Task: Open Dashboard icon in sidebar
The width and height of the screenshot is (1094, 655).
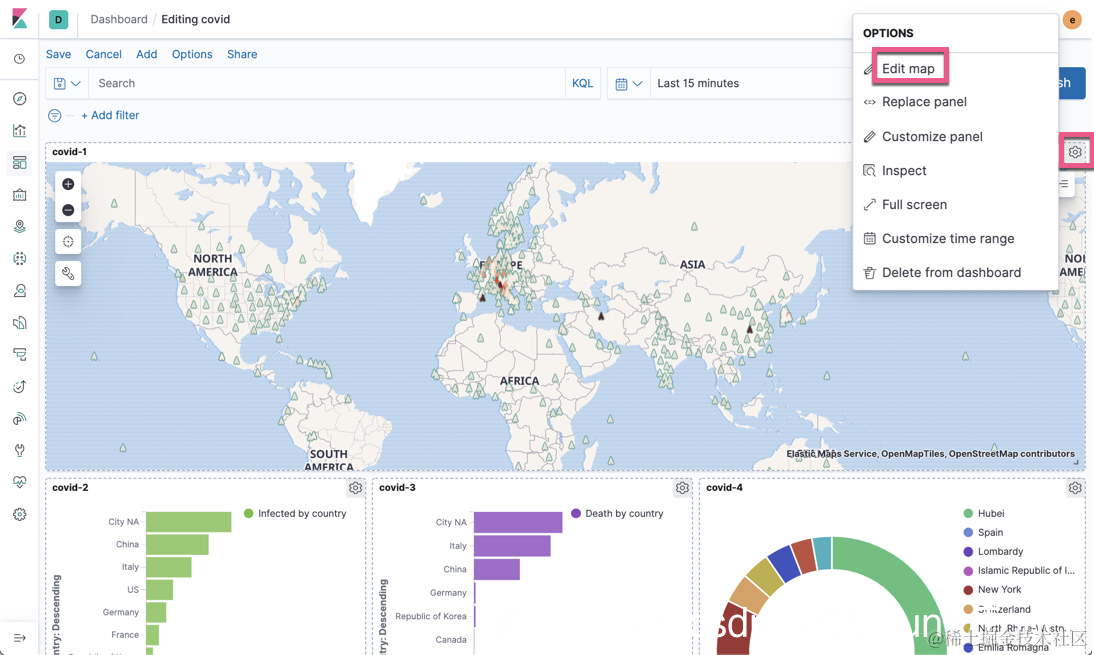Action: [x=20, y=163]
